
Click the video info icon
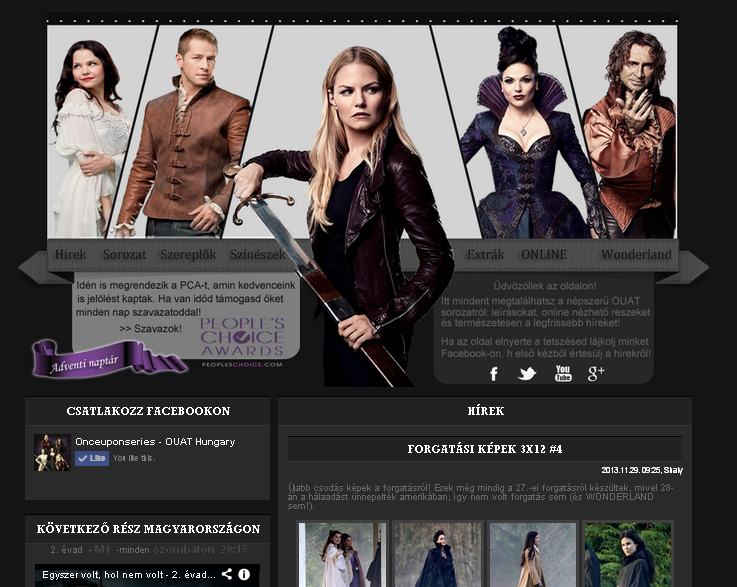tap(244, 575)
